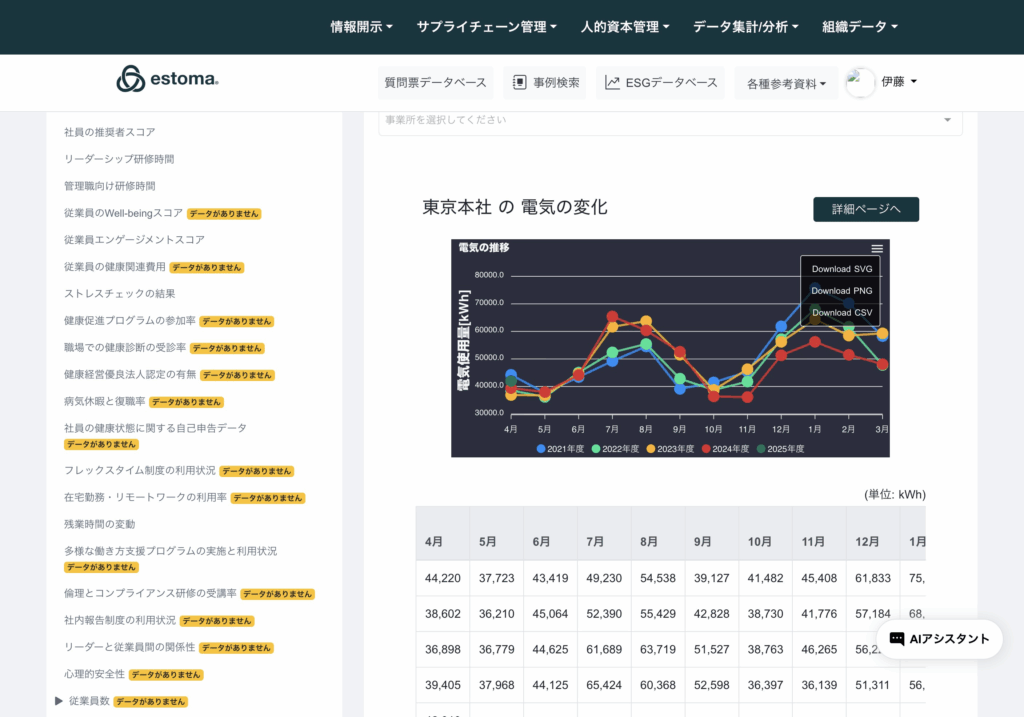Open the 情報開示 menu
Viewport: 1024px width, 717px height.
click(x=361, y=27)
